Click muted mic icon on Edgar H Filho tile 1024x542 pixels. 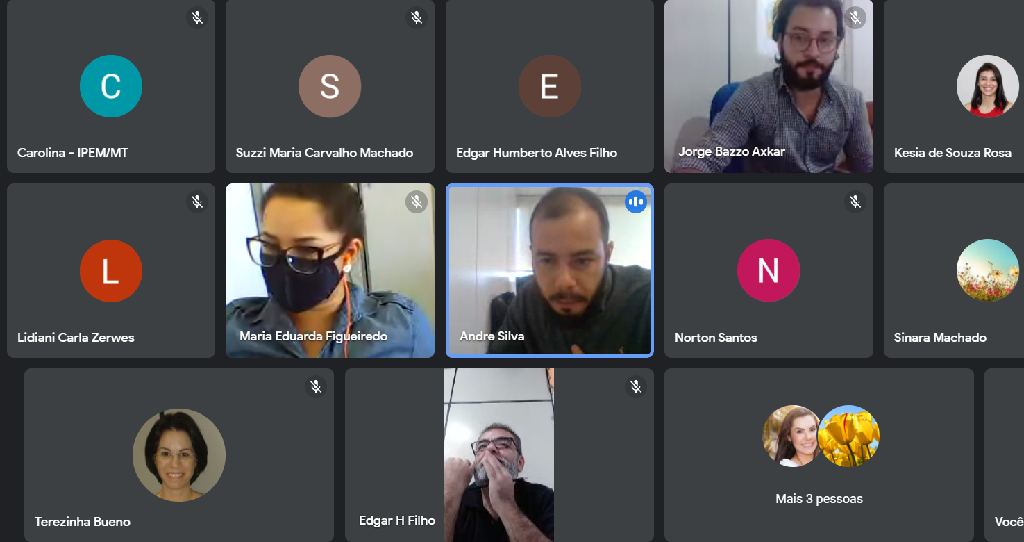(x=635, y=387)
